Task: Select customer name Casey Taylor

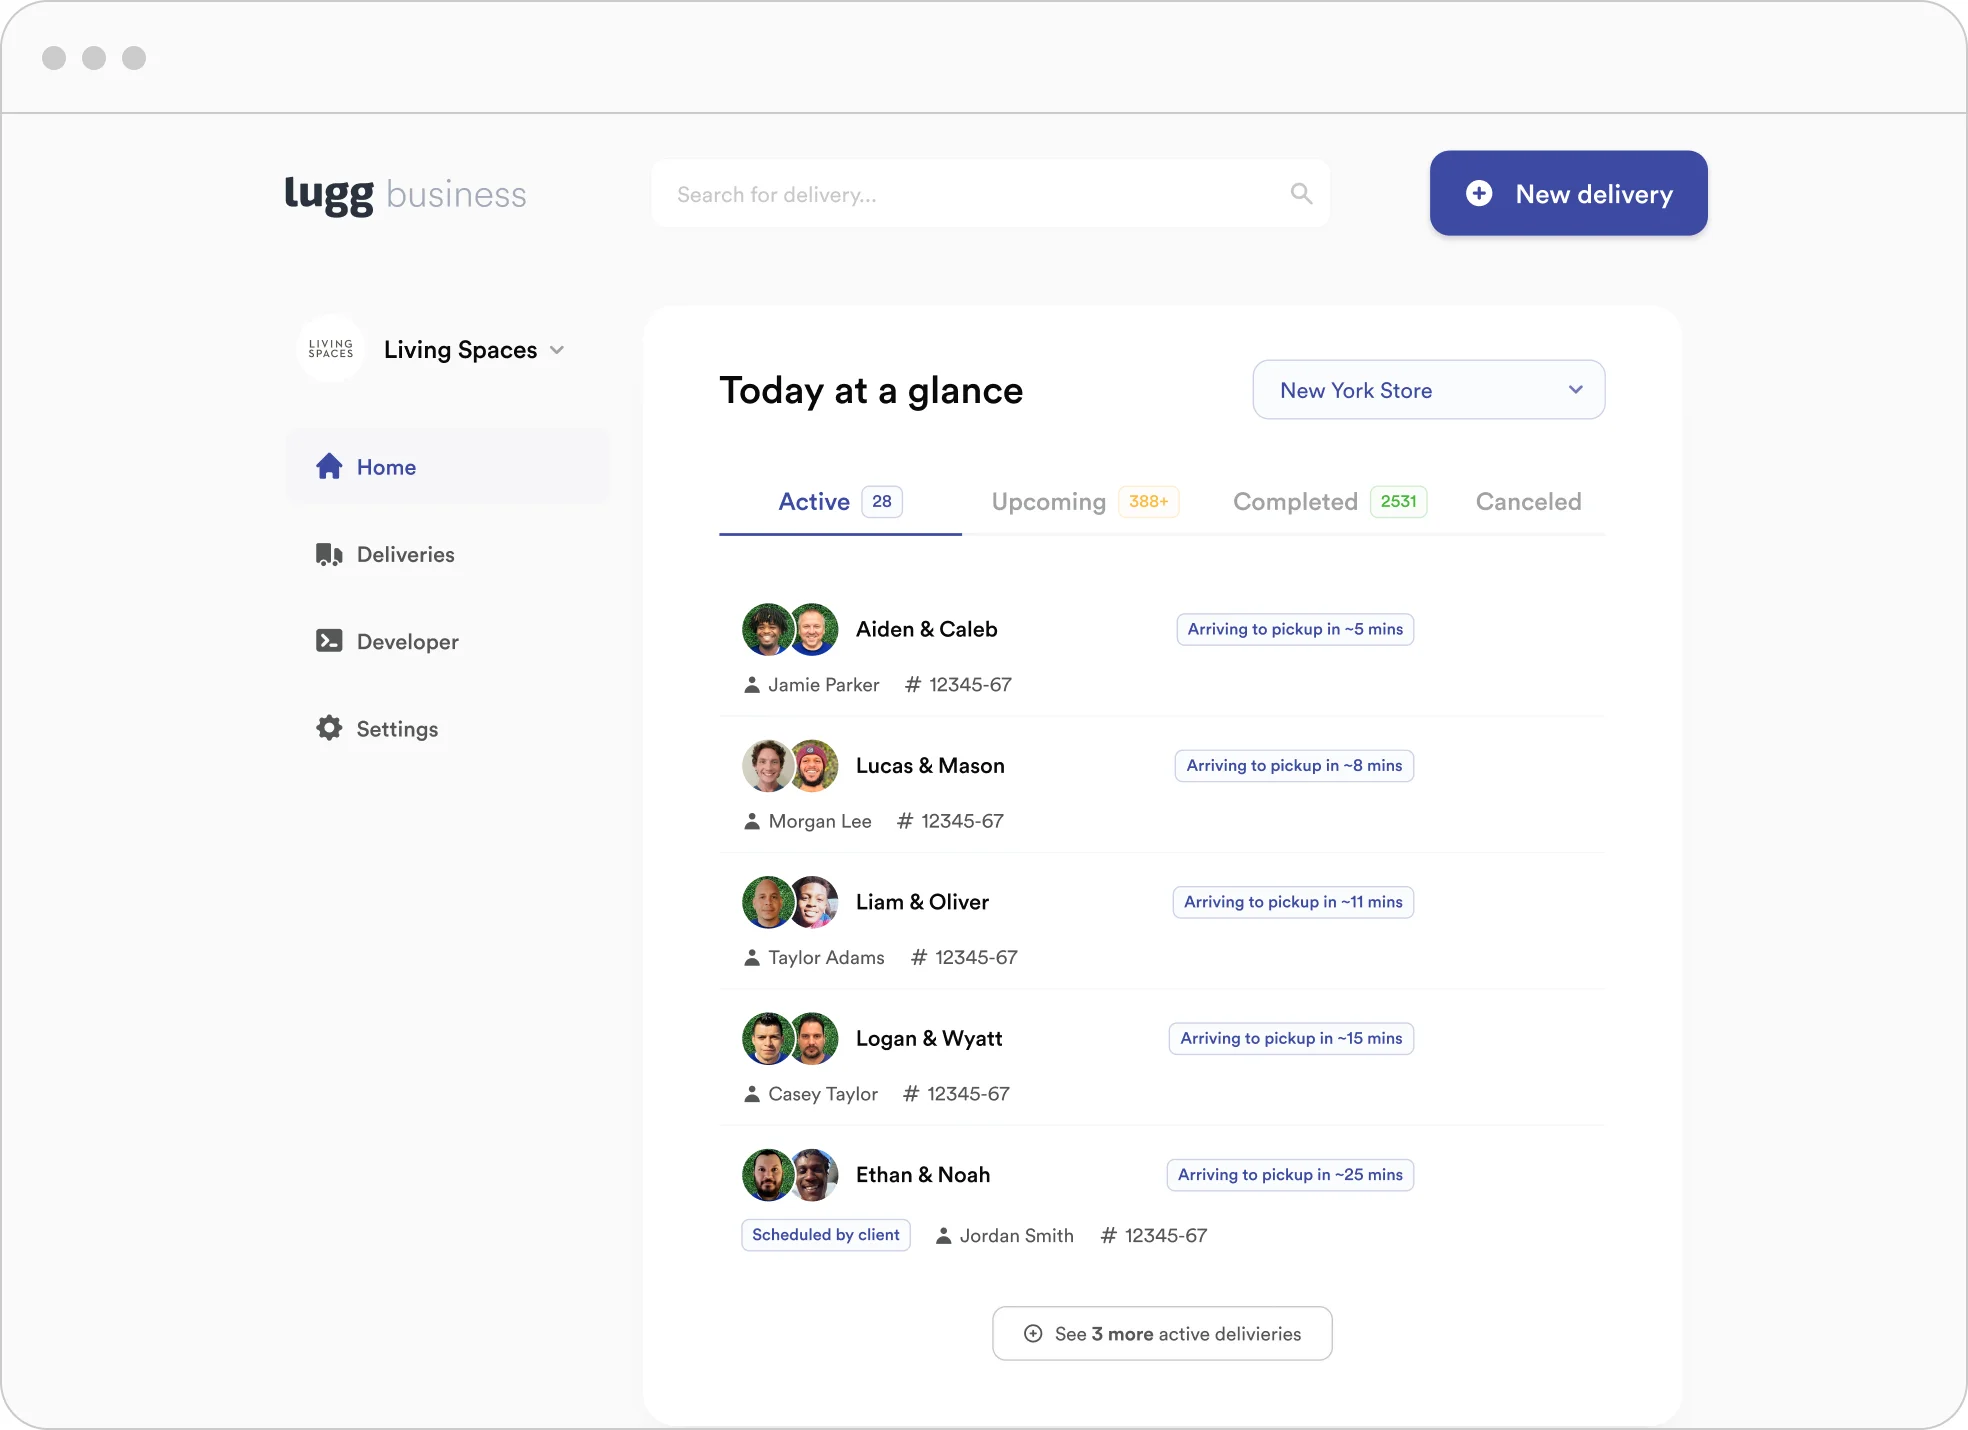Action: click(823, 1094)
